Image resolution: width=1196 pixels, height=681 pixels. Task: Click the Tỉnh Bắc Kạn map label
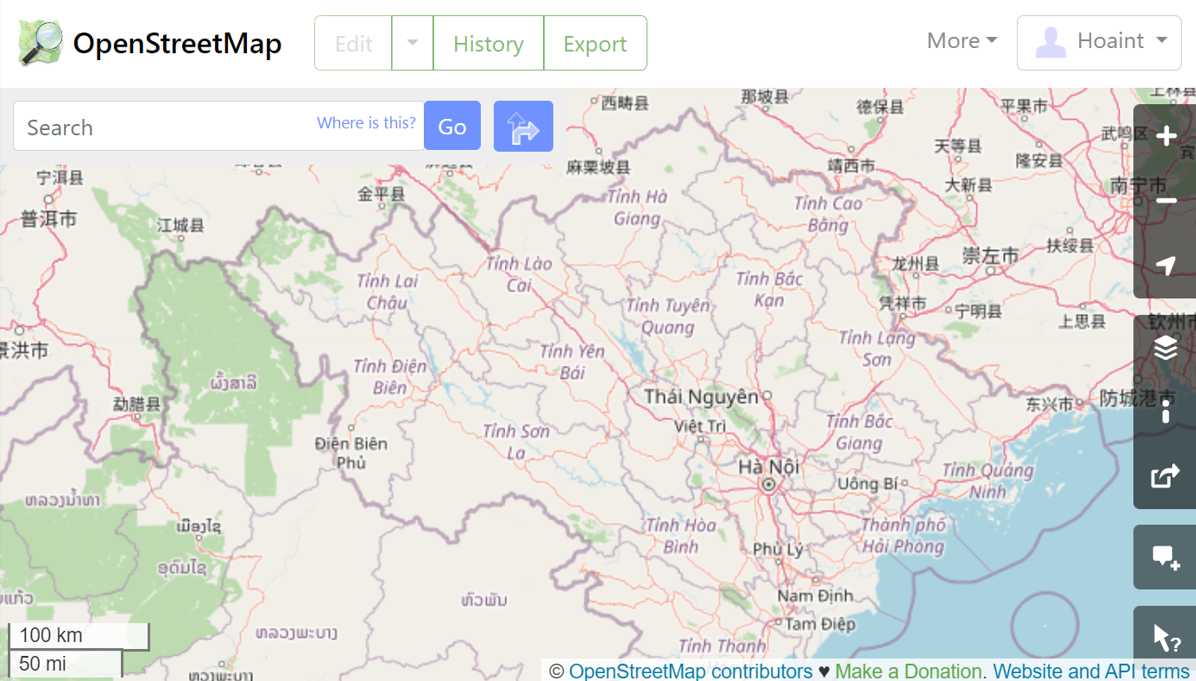[769, 290]
